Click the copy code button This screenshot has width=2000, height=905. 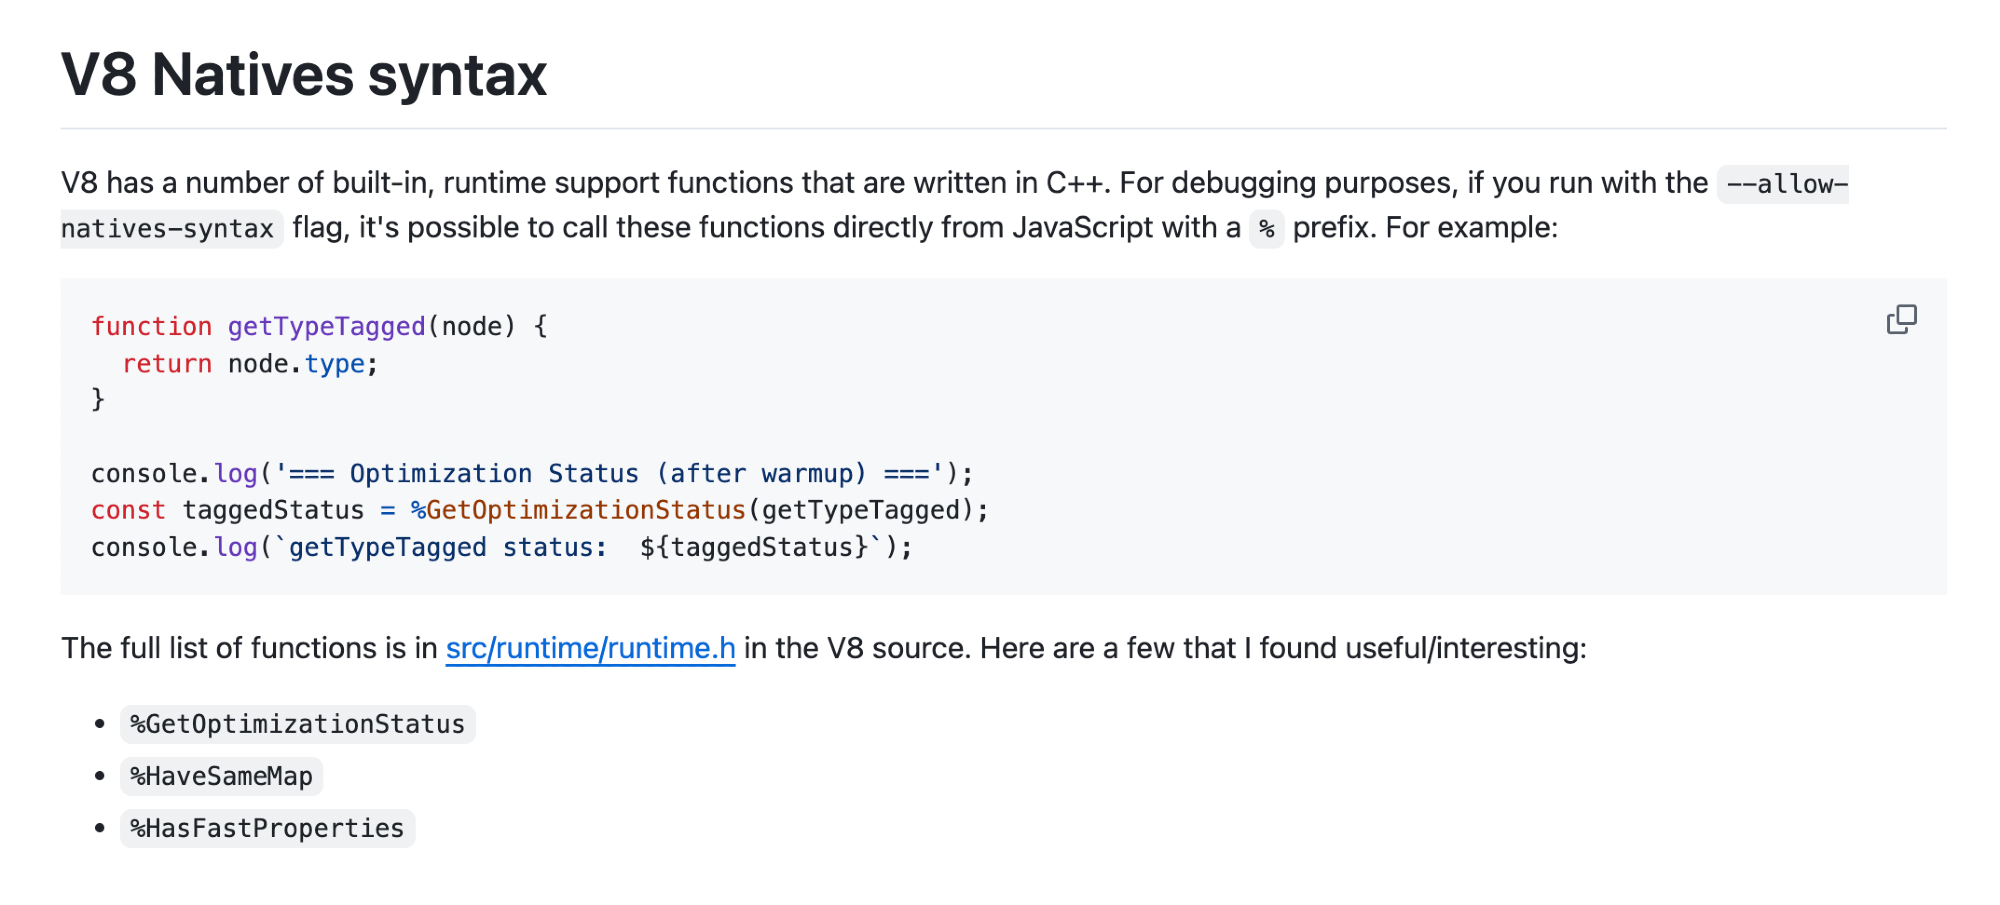1901,320
